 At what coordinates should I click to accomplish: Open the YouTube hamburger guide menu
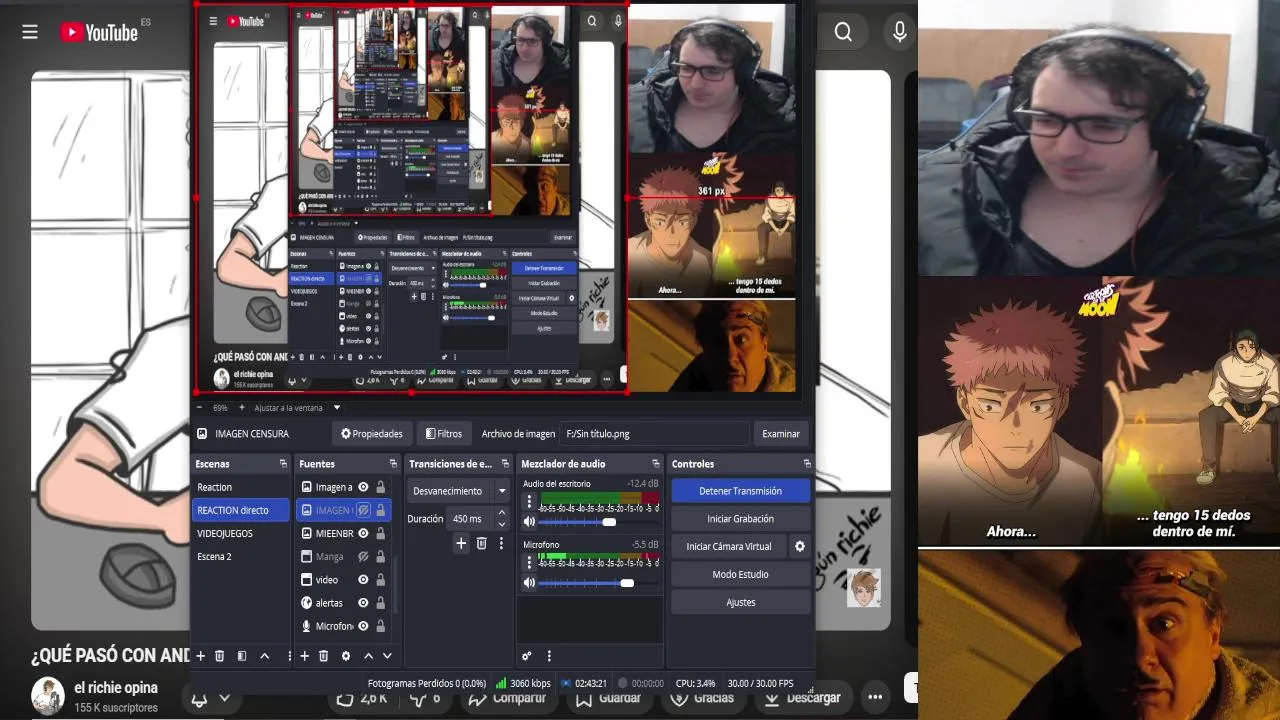(x=30, y=32)
